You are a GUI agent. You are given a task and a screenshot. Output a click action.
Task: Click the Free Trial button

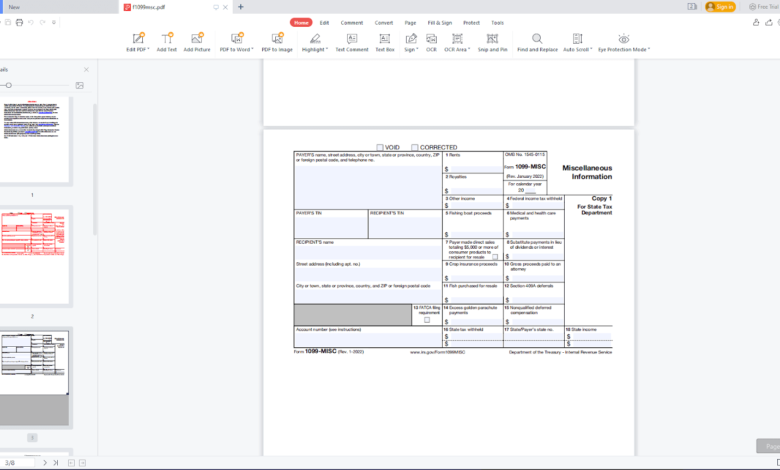tap(764, 7)
